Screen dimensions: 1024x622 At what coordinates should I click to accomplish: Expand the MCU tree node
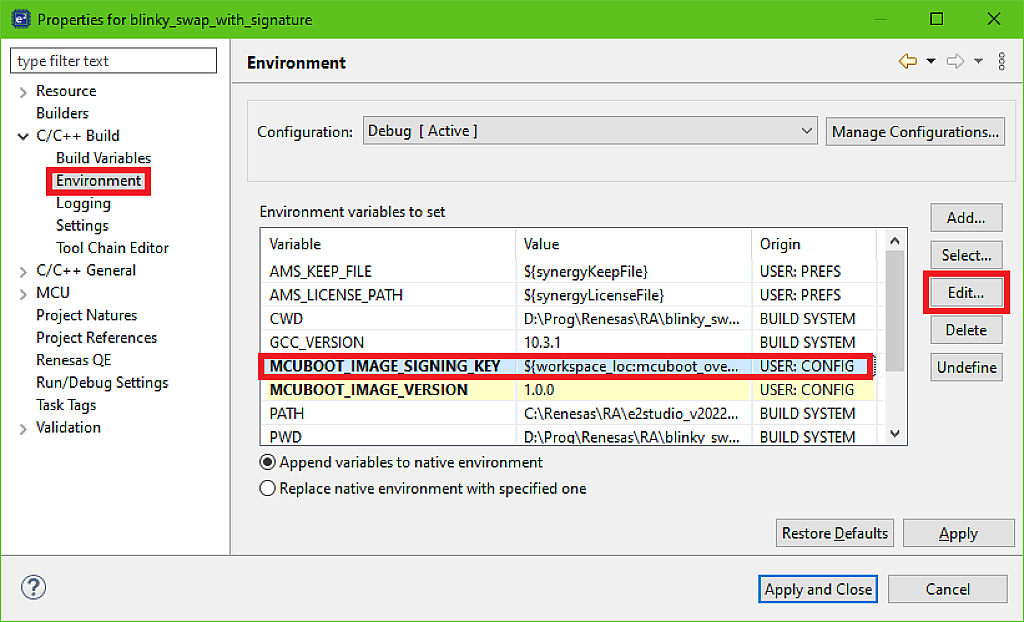21,292
